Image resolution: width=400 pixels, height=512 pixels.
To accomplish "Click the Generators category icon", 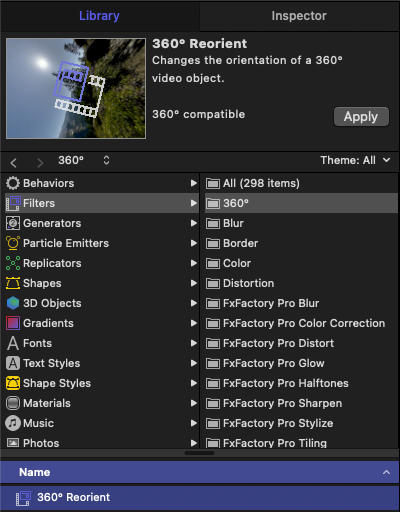I will click(x=13, y=223).
